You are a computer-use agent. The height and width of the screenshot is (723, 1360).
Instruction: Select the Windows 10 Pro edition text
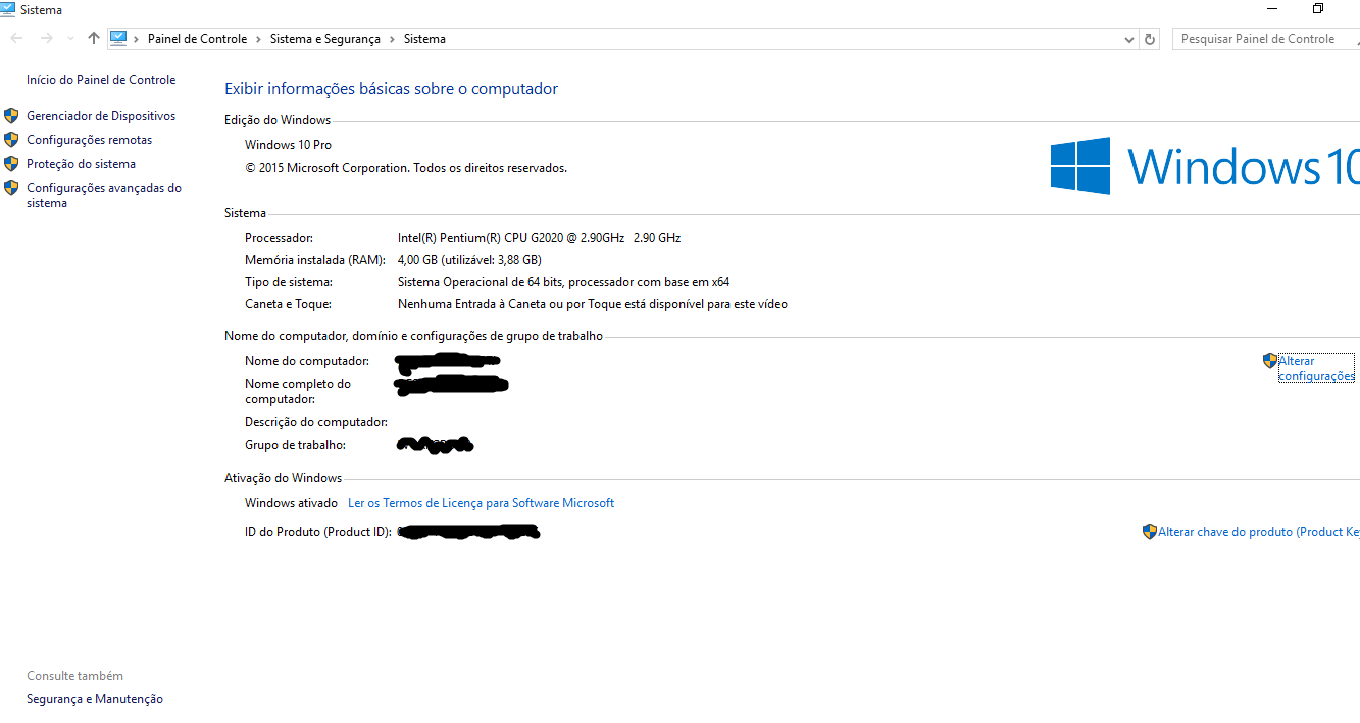pyautogui.click(x=288, y=145)
